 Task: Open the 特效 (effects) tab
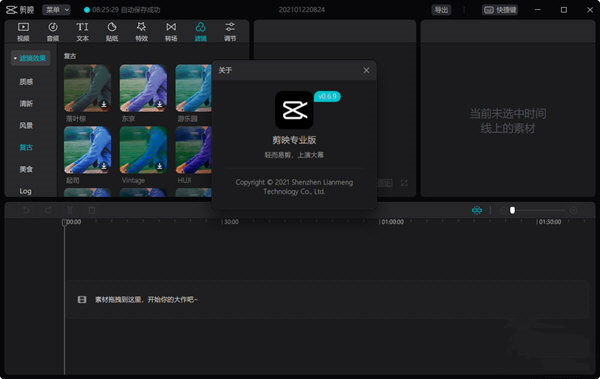(x=141, y=32)
